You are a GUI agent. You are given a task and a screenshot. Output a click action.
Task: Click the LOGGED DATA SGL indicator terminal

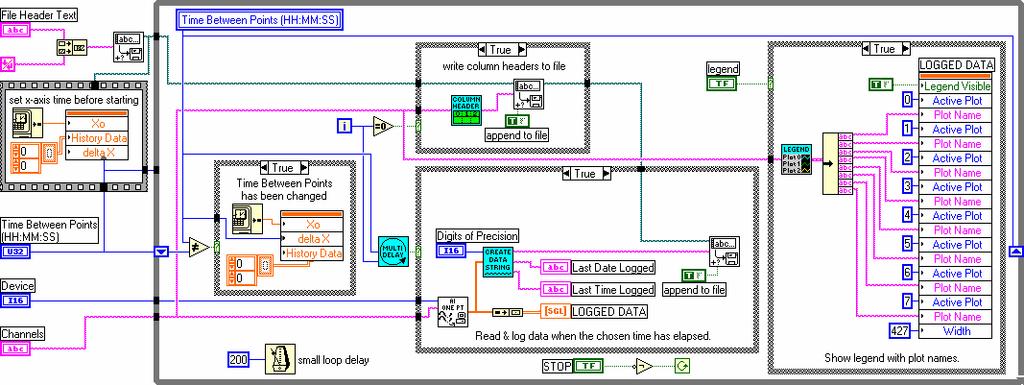pyautogui.click(x=555, y=312)
